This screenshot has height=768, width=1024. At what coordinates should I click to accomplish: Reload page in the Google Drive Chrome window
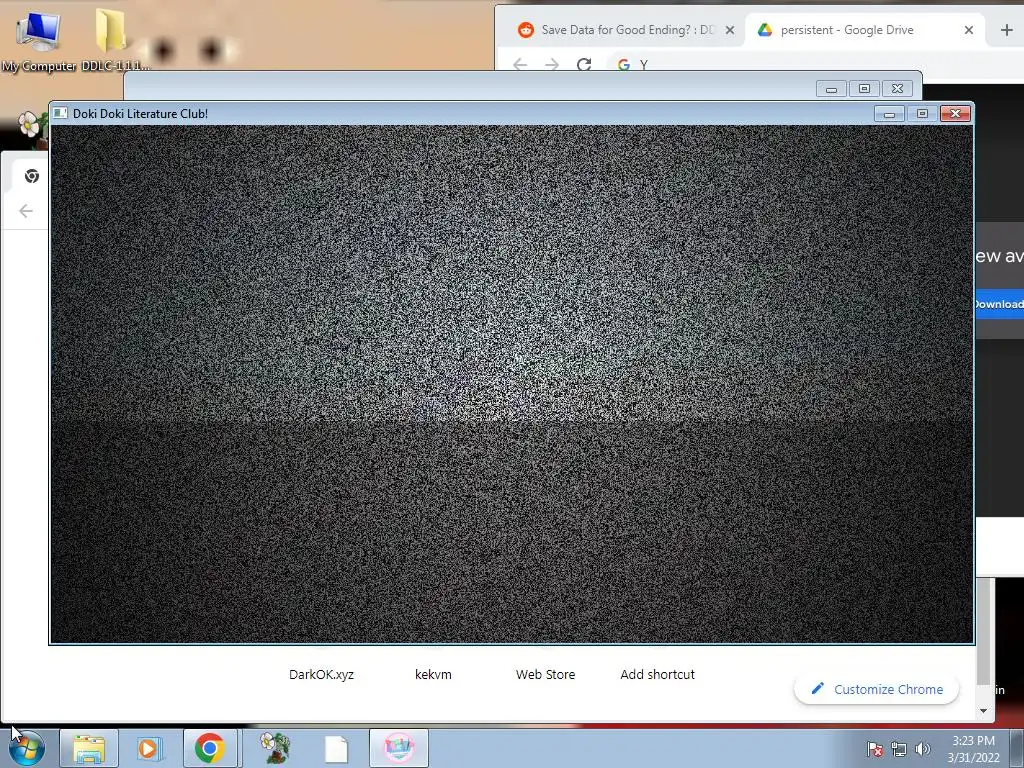pyautogui.click(x=584, y=64)
